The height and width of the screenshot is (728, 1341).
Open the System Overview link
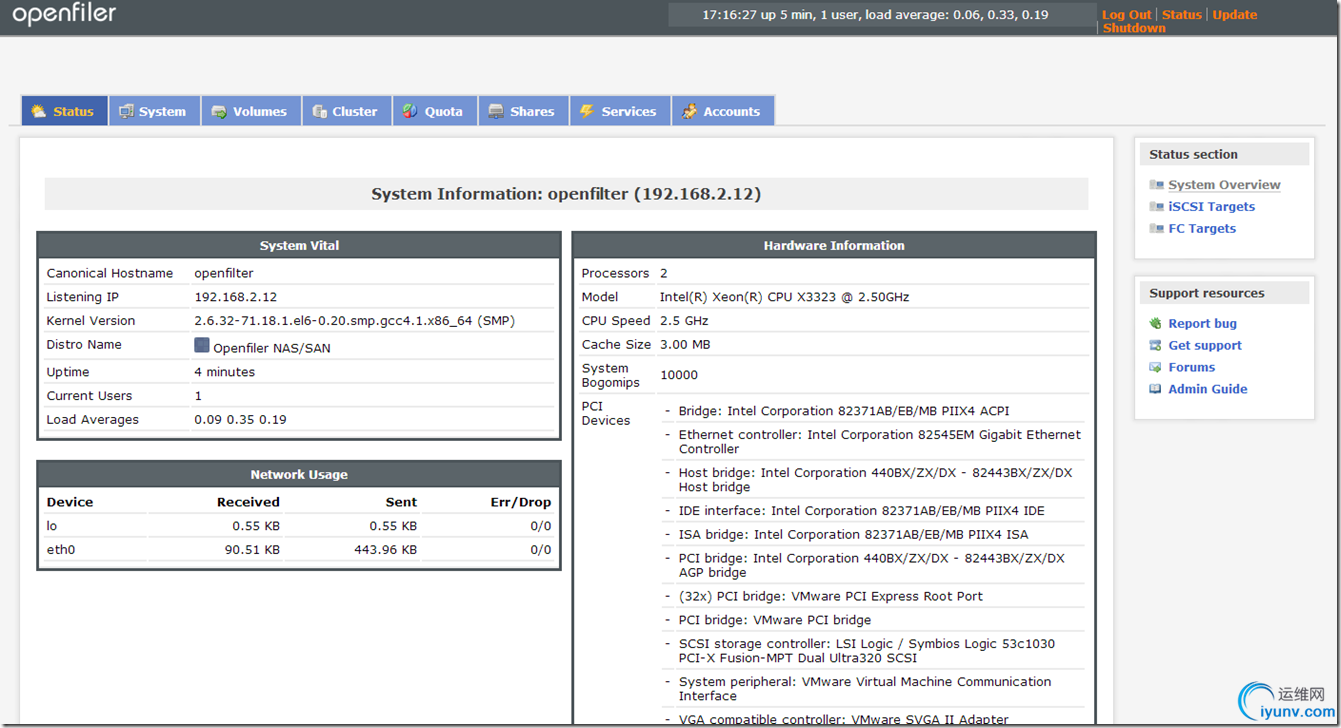[x=1224, y=185]
